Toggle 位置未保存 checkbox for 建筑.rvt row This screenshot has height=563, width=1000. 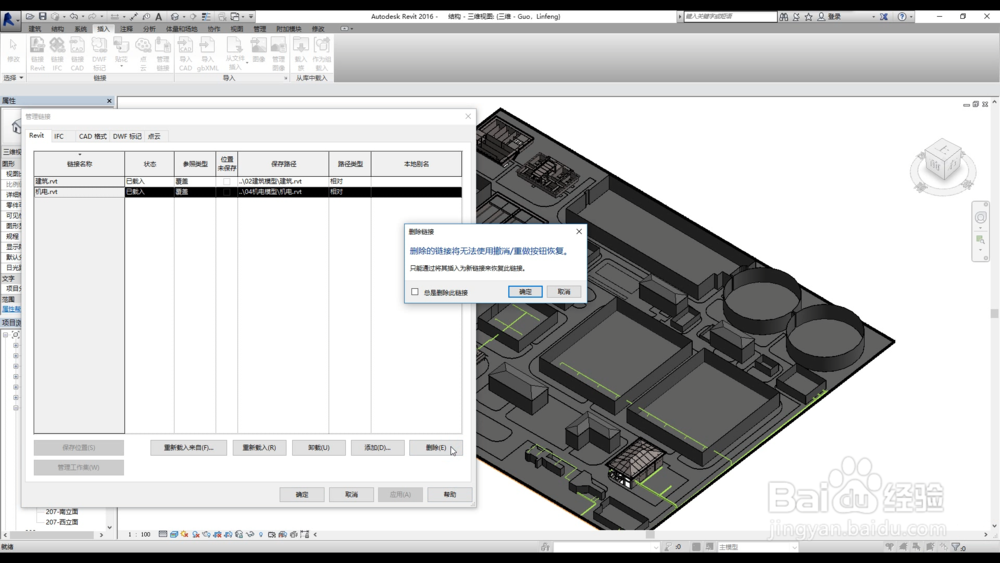tap(226, 182)
